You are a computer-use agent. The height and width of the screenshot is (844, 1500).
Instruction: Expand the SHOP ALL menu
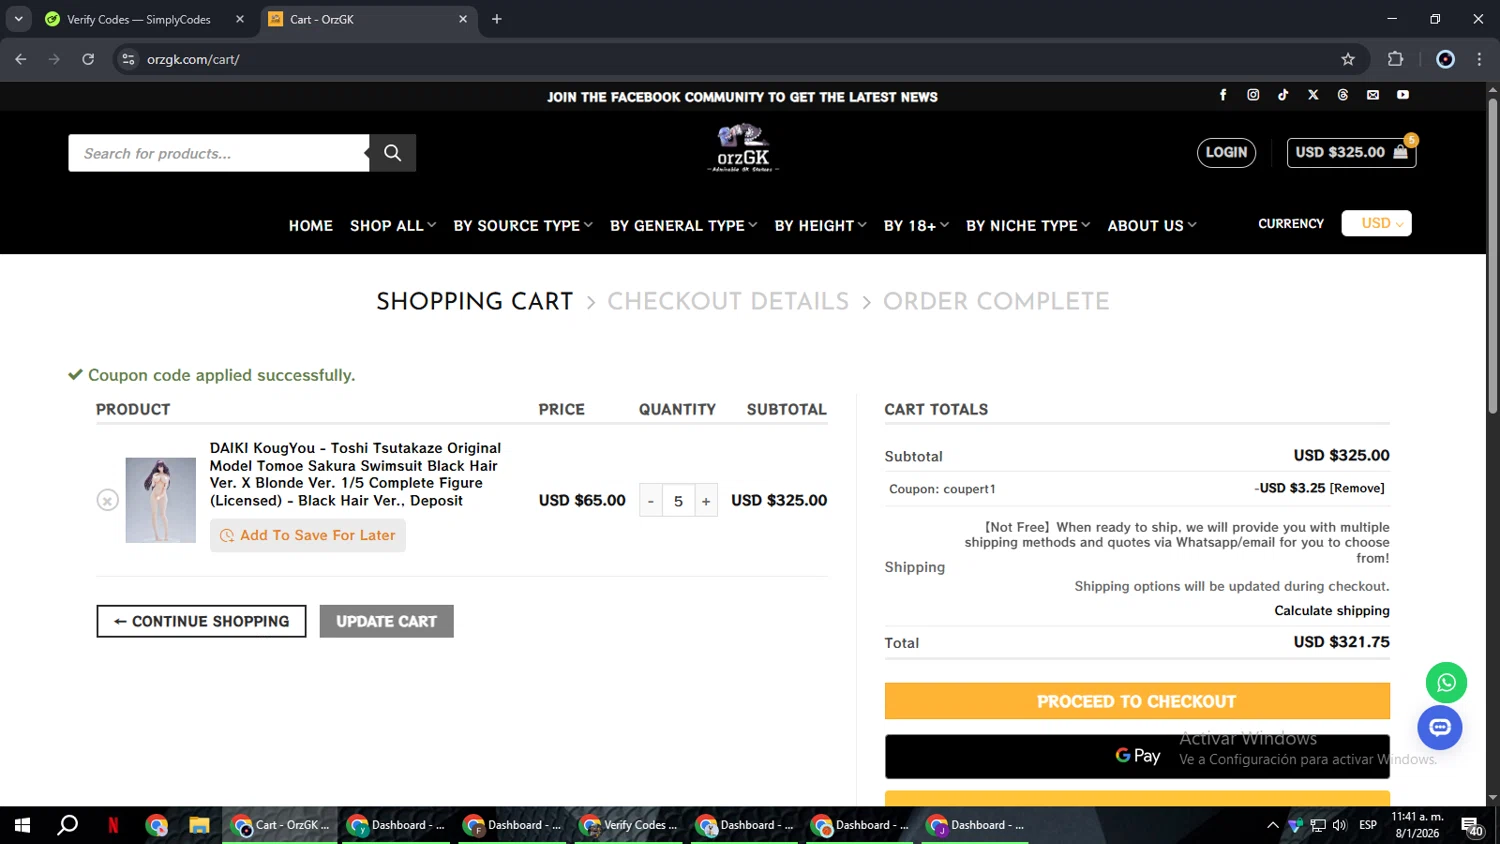click(x=393, y=226)
